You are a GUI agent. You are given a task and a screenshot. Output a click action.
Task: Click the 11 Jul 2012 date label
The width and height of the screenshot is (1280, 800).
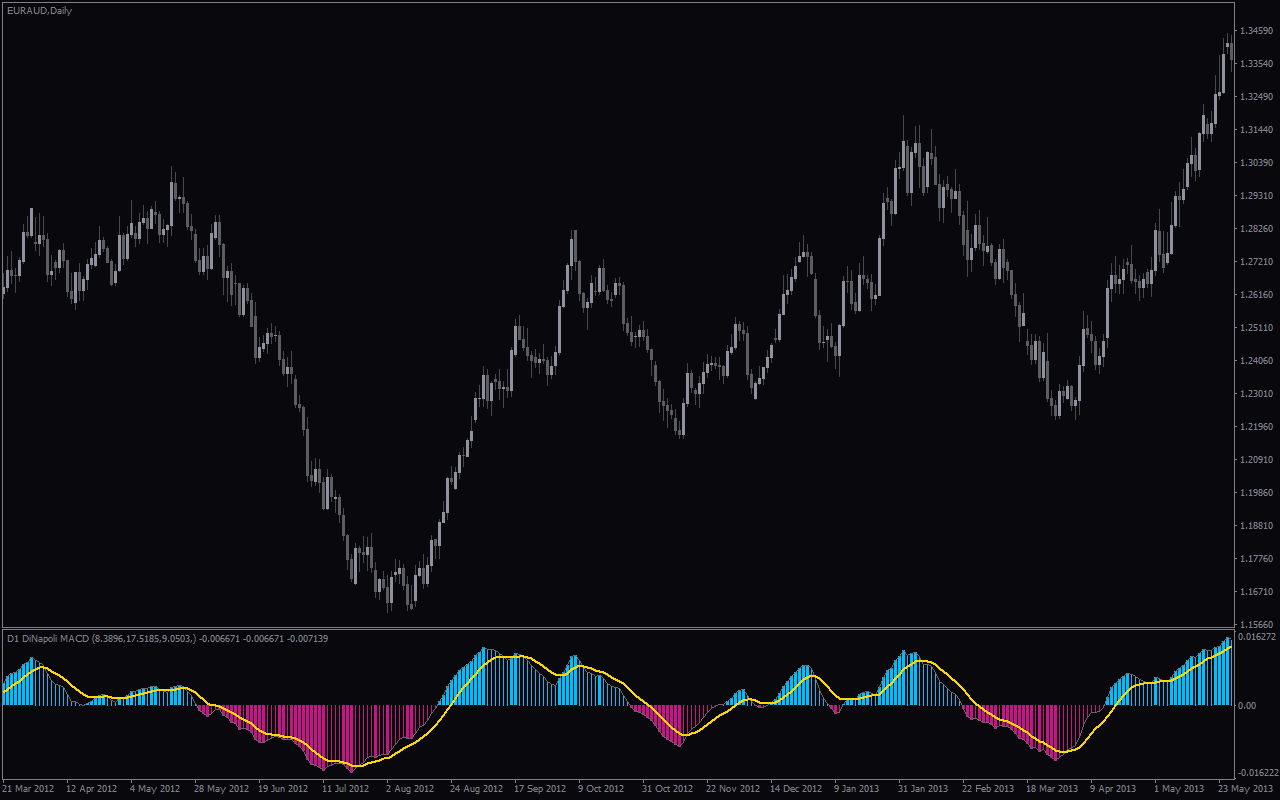pos(346,789)
